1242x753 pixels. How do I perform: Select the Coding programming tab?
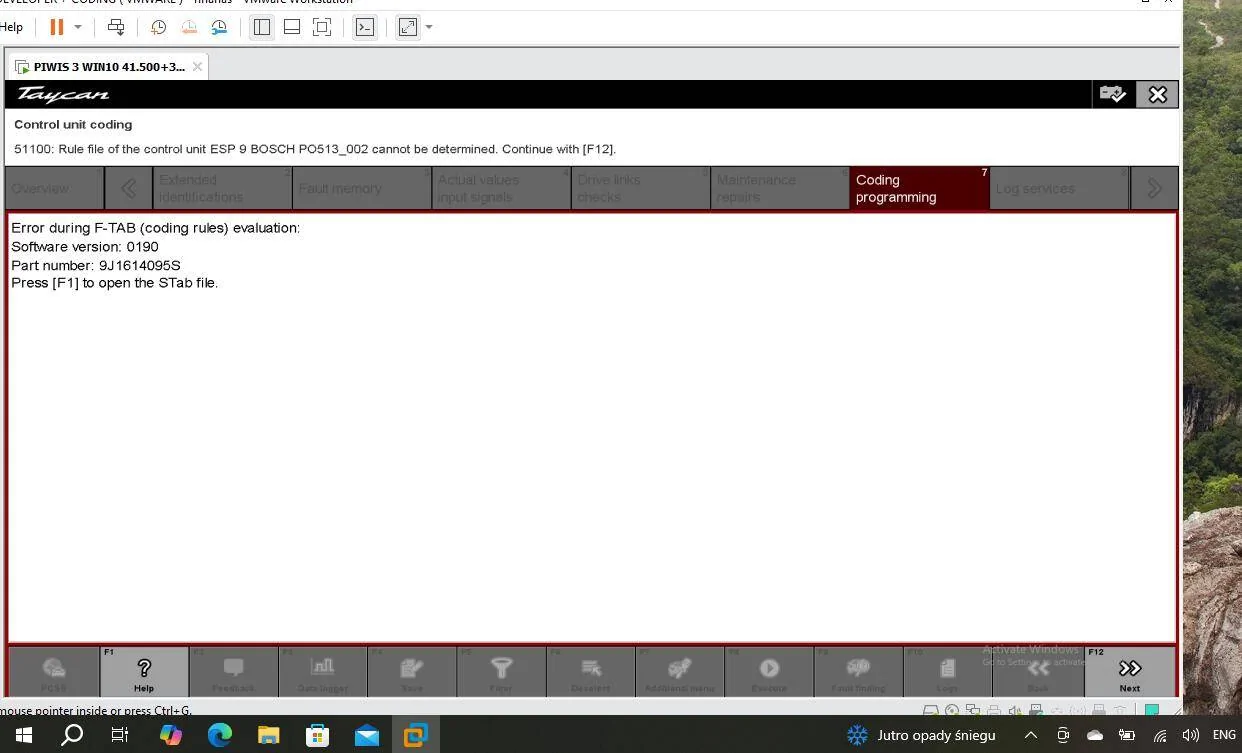pos(919,188)
